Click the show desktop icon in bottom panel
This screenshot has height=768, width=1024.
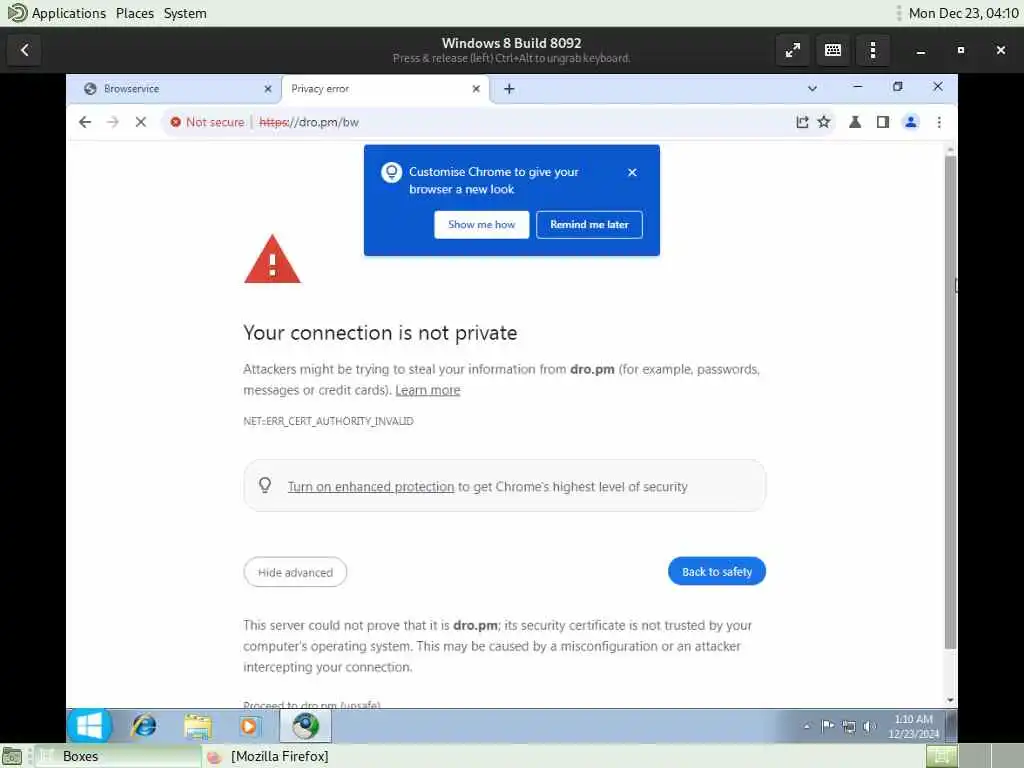(12, 756)
